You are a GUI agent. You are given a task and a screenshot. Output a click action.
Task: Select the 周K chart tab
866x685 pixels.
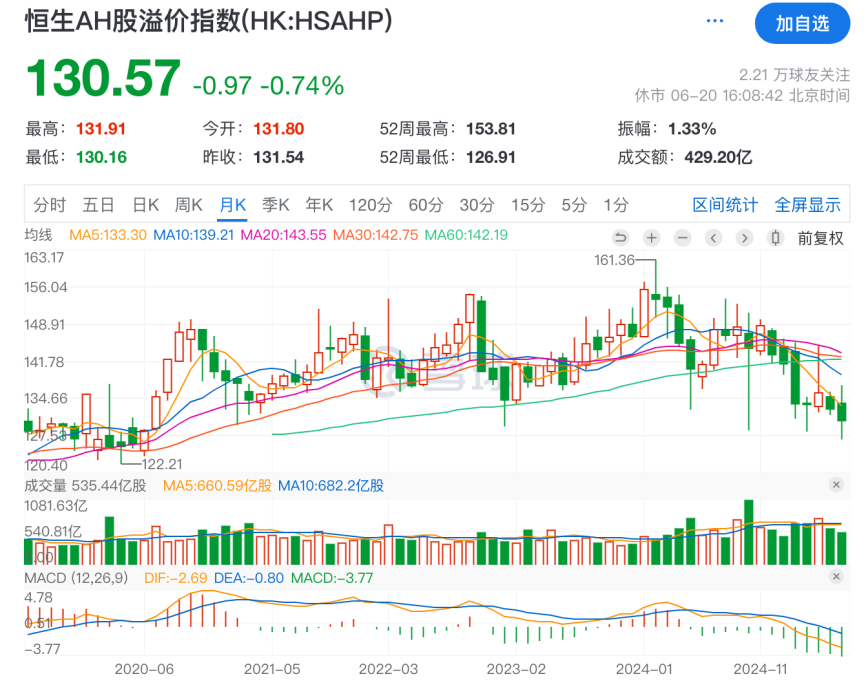(188, 205)
